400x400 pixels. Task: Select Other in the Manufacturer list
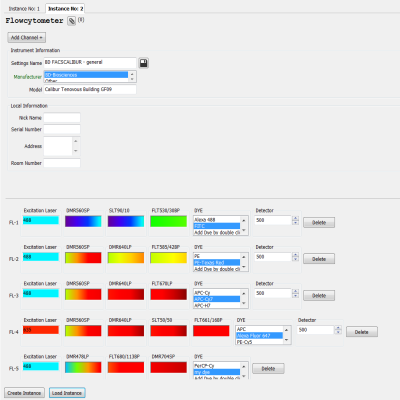coord(86,81)
